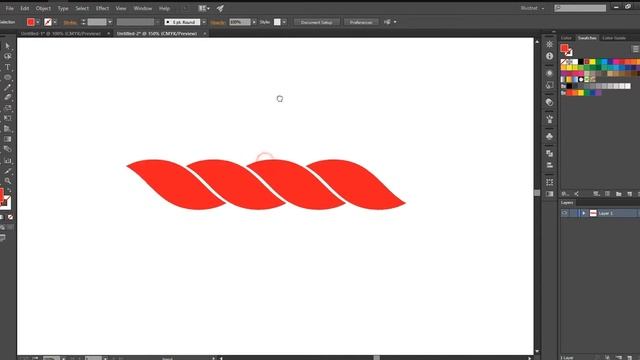Click the fill color box in toolbox

1,194
